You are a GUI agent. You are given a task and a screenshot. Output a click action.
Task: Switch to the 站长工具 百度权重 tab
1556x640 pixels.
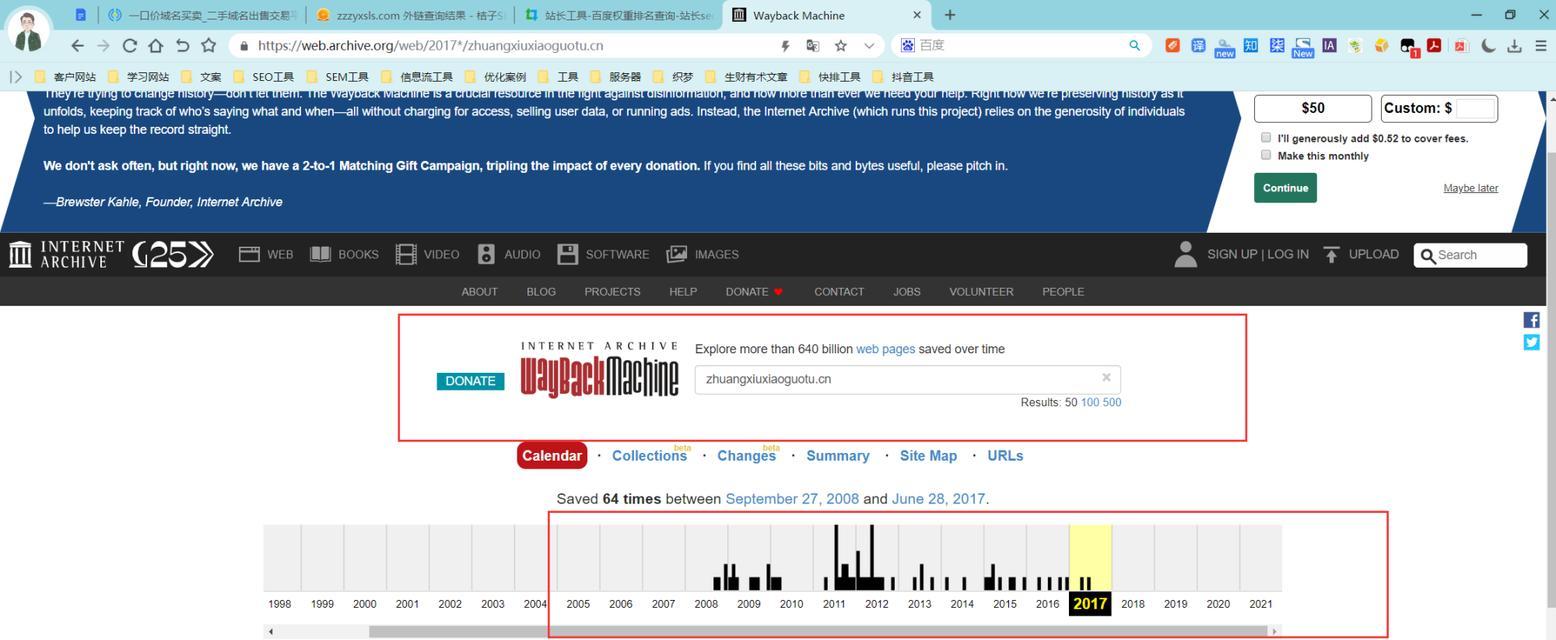(618, 15)
